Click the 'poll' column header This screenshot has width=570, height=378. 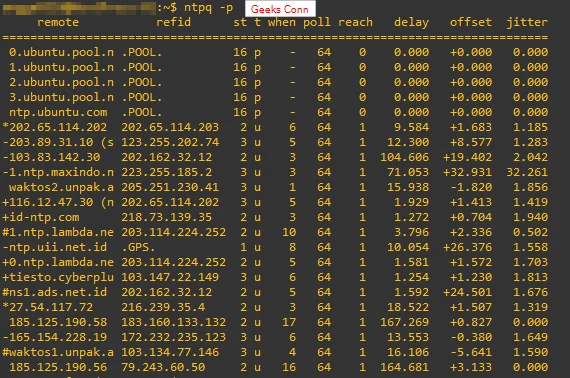(x=317, y=23)
